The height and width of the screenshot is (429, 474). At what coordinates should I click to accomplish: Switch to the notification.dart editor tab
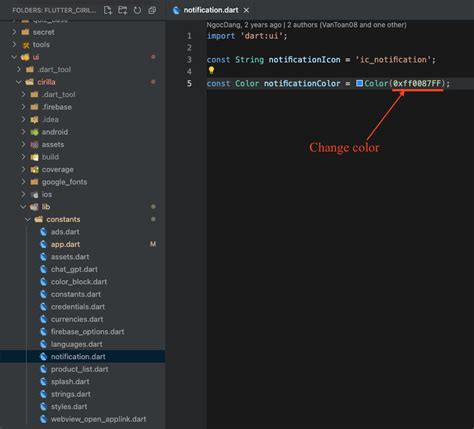[211, 10]
